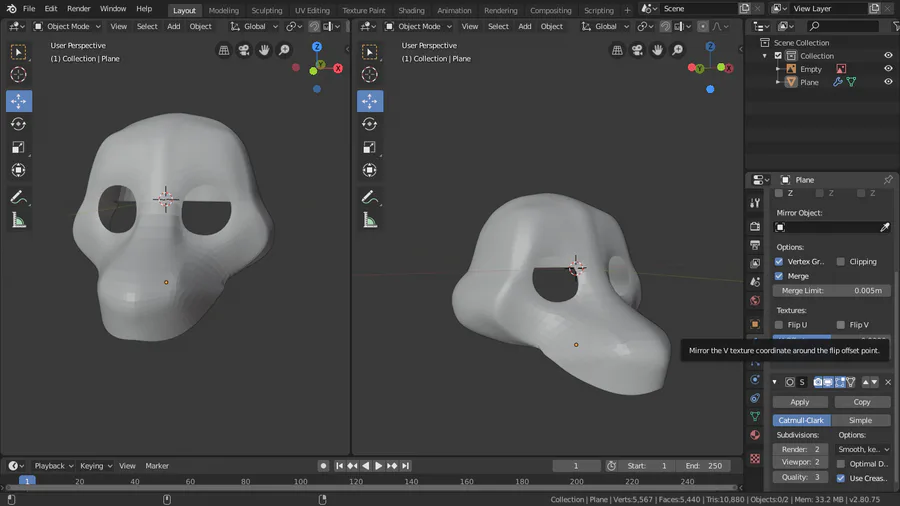
Task: Click the Apply modifier button
Action: (x=800, y=402)
